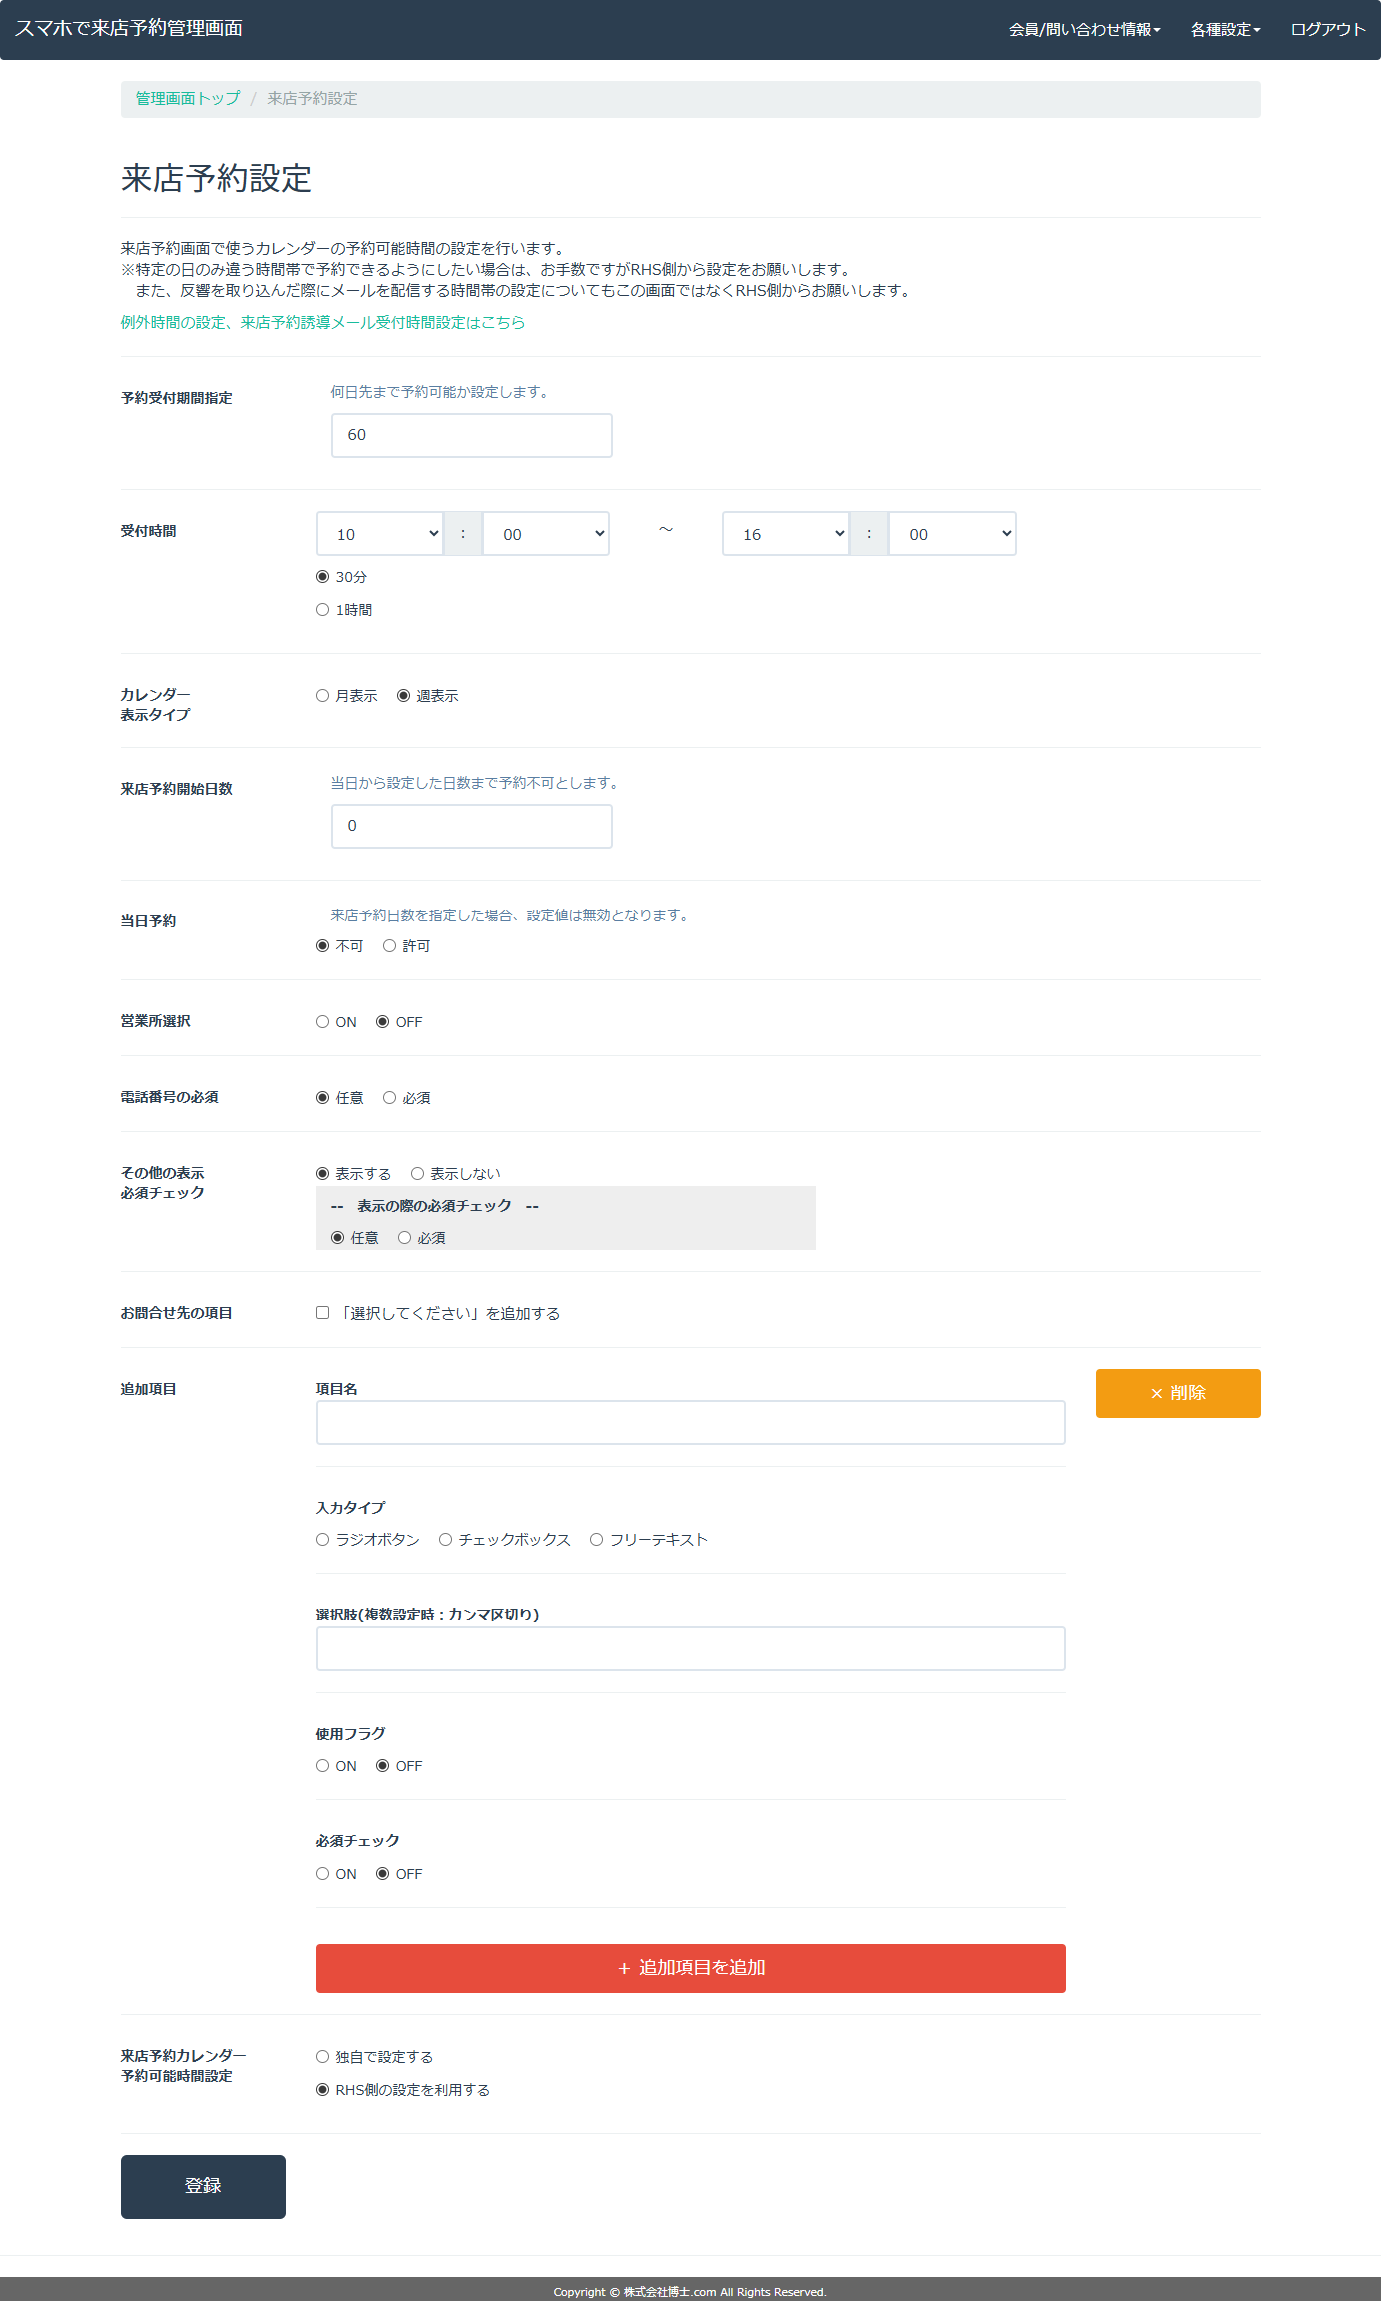Open the 会員/問い合わせ情報 menu
Screen dimensions: 1381x2303
(x=1084, y=30)
